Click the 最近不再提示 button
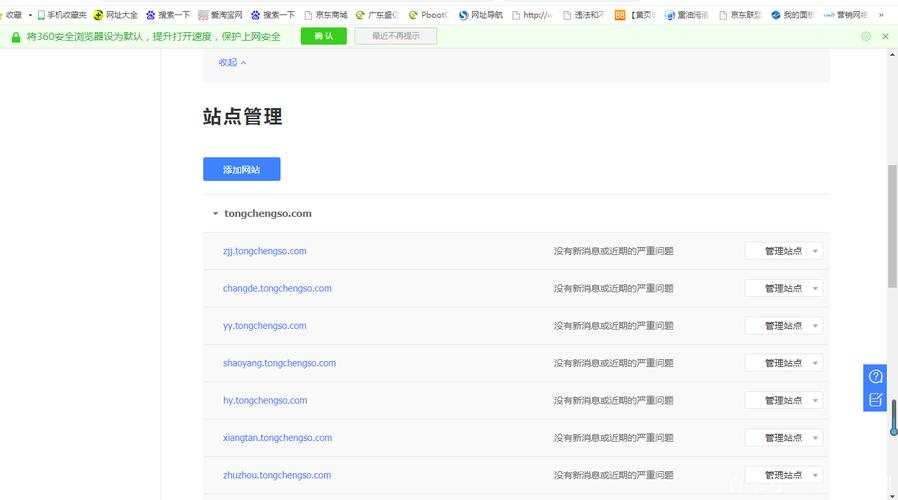 [395, 36]
